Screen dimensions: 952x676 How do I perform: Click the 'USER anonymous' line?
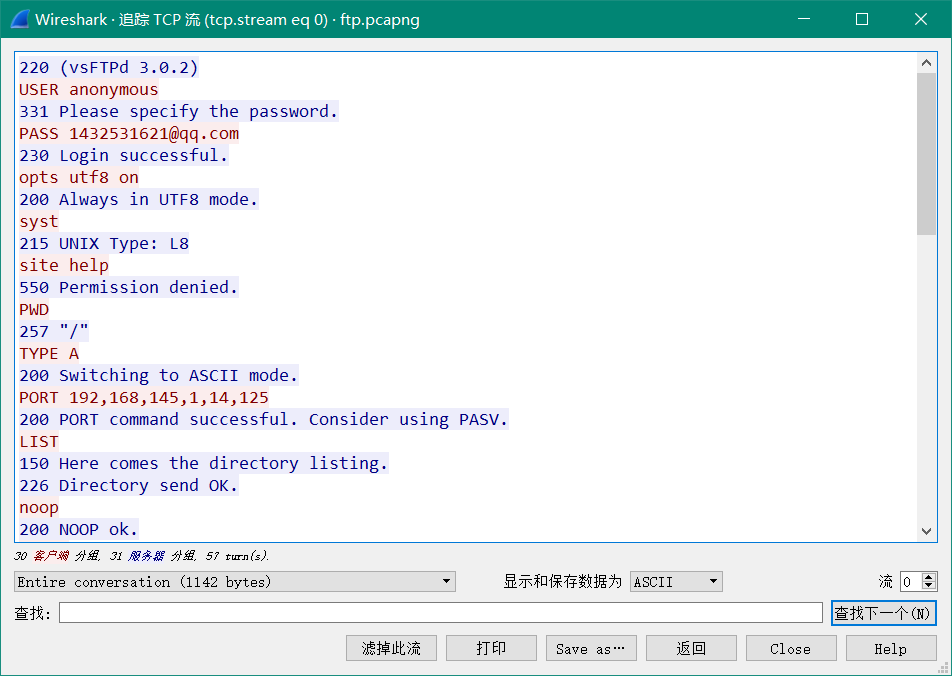[x=89, y=89]
